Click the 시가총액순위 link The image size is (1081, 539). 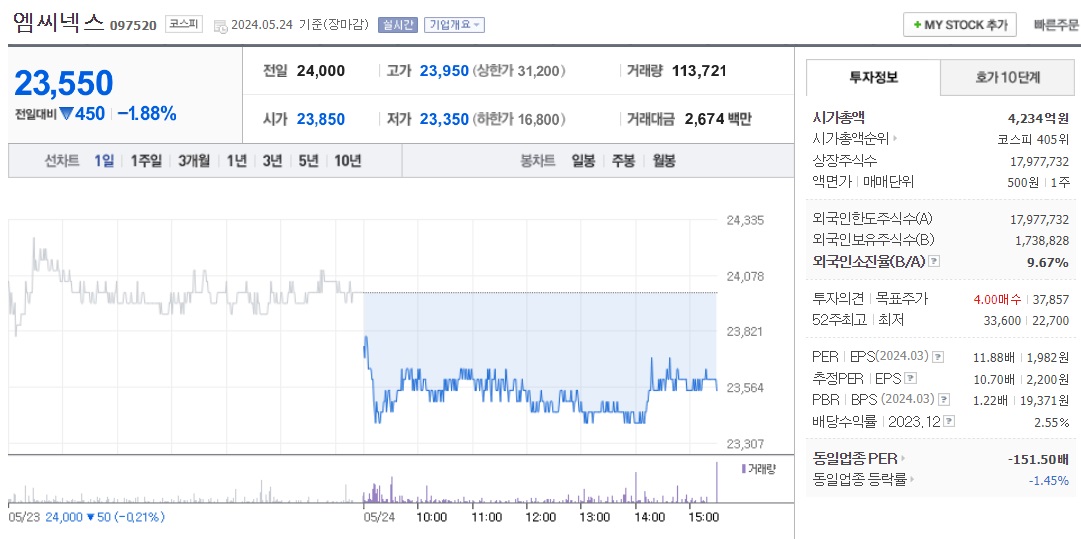click(x=851, y=139)
